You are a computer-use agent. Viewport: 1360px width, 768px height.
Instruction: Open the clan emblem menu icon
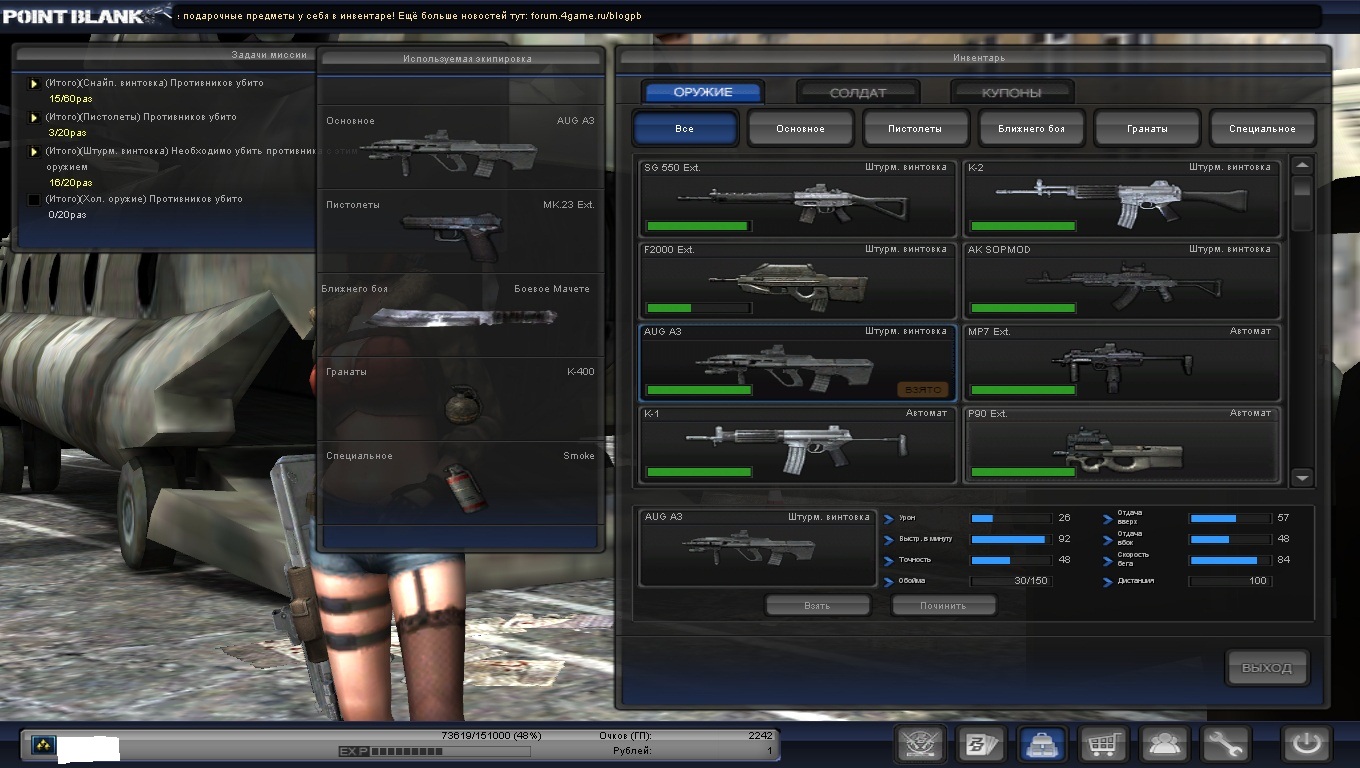[918, 744]
